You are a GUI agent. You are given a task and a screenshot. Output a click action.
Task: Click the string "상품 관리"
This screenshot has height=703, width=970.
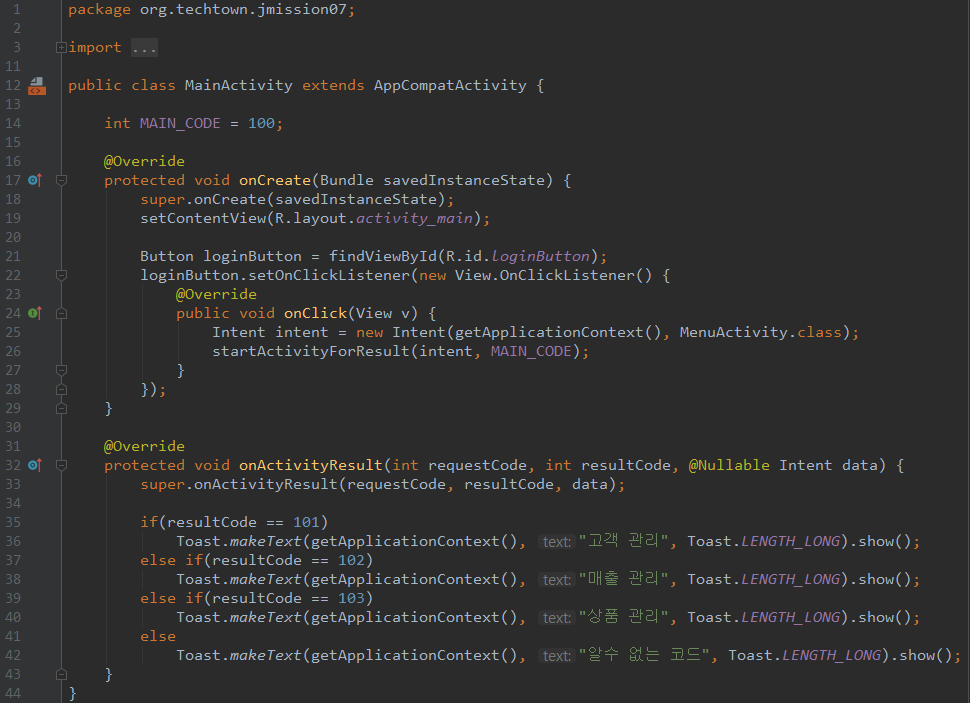tap(623, 617)
